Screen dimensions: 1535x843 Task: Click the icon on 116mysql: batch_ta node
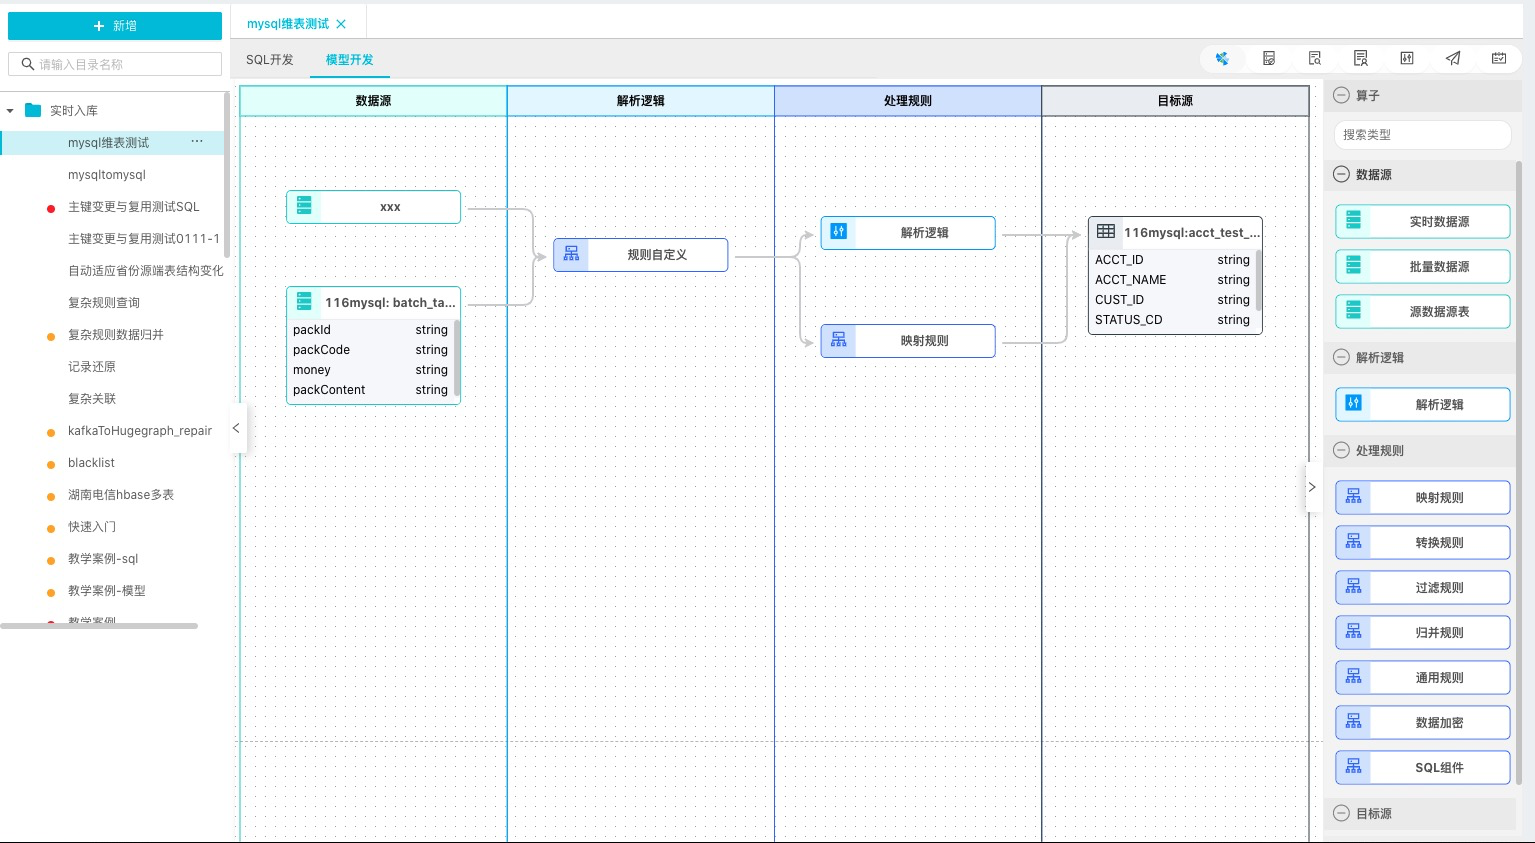[304, 301]
